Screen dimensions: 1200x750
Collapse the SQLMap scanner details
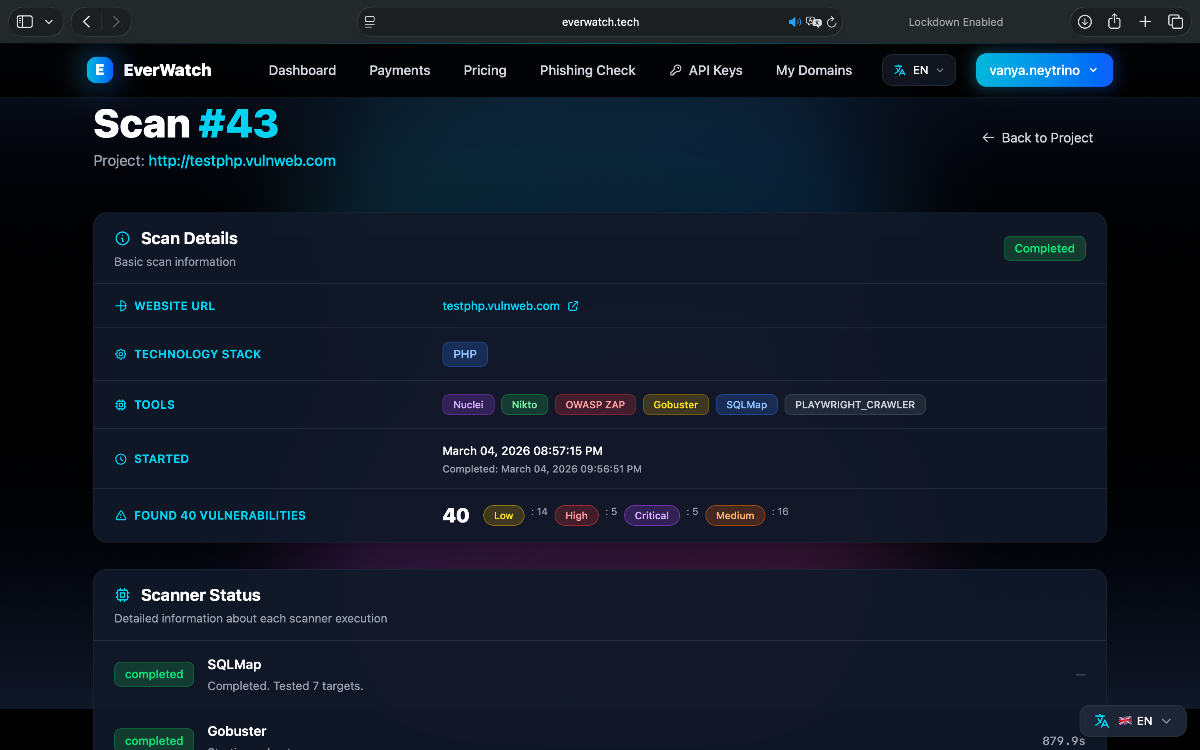[1080, 674]
